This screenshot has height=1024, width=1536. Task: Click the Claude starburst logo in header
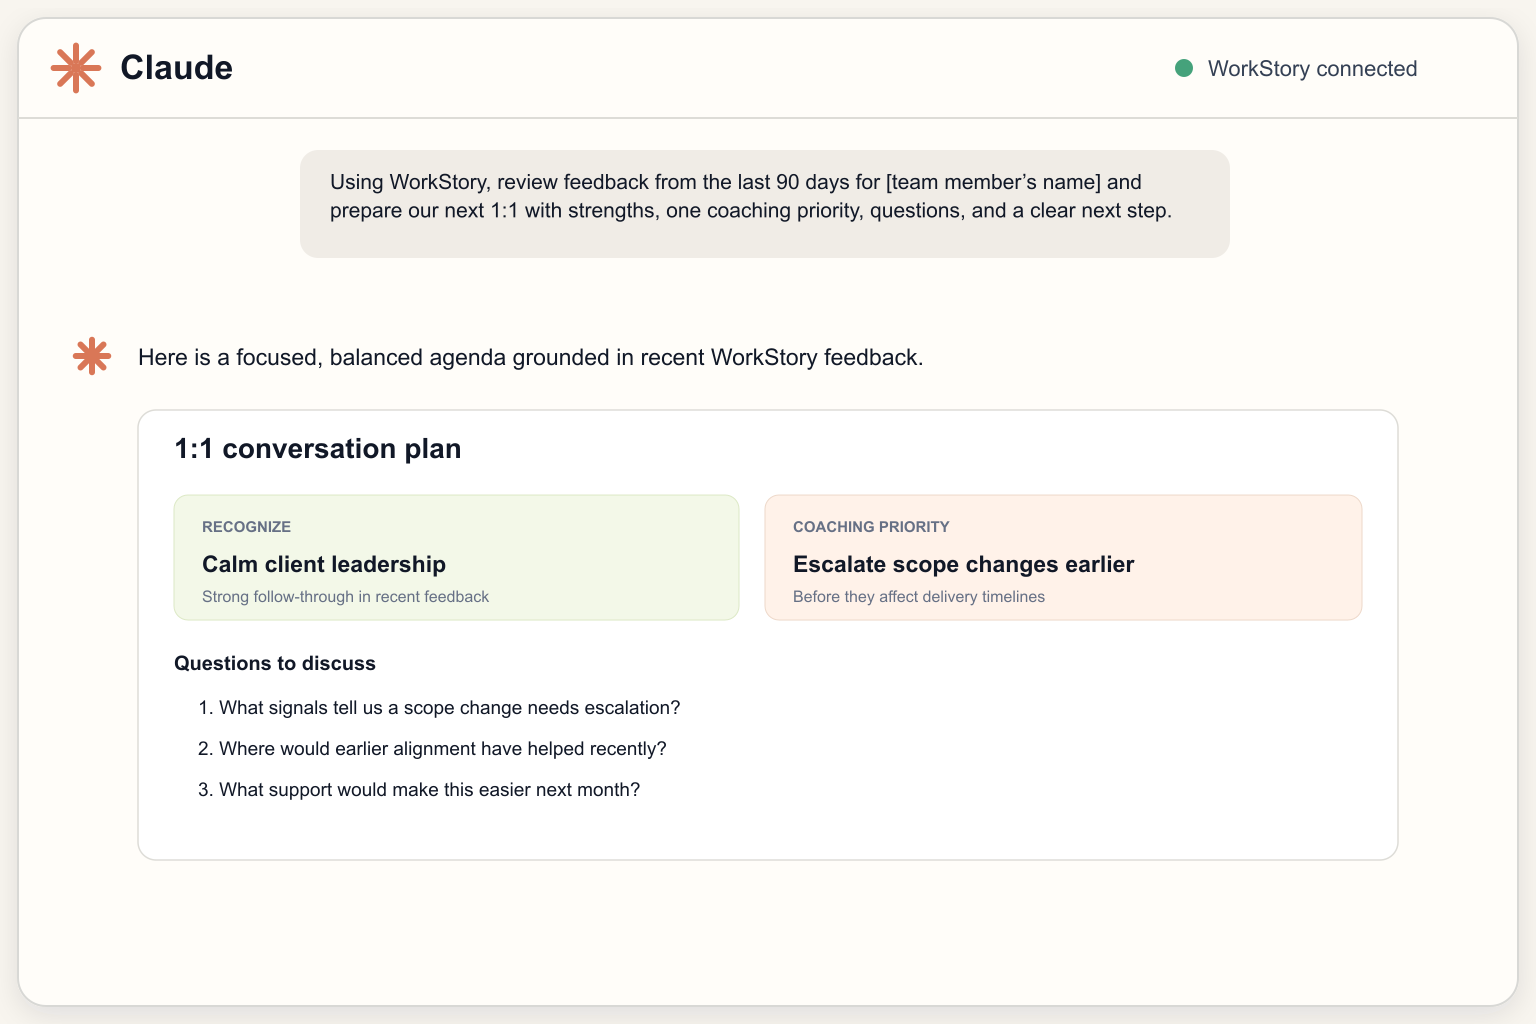(x=76, y=69)
